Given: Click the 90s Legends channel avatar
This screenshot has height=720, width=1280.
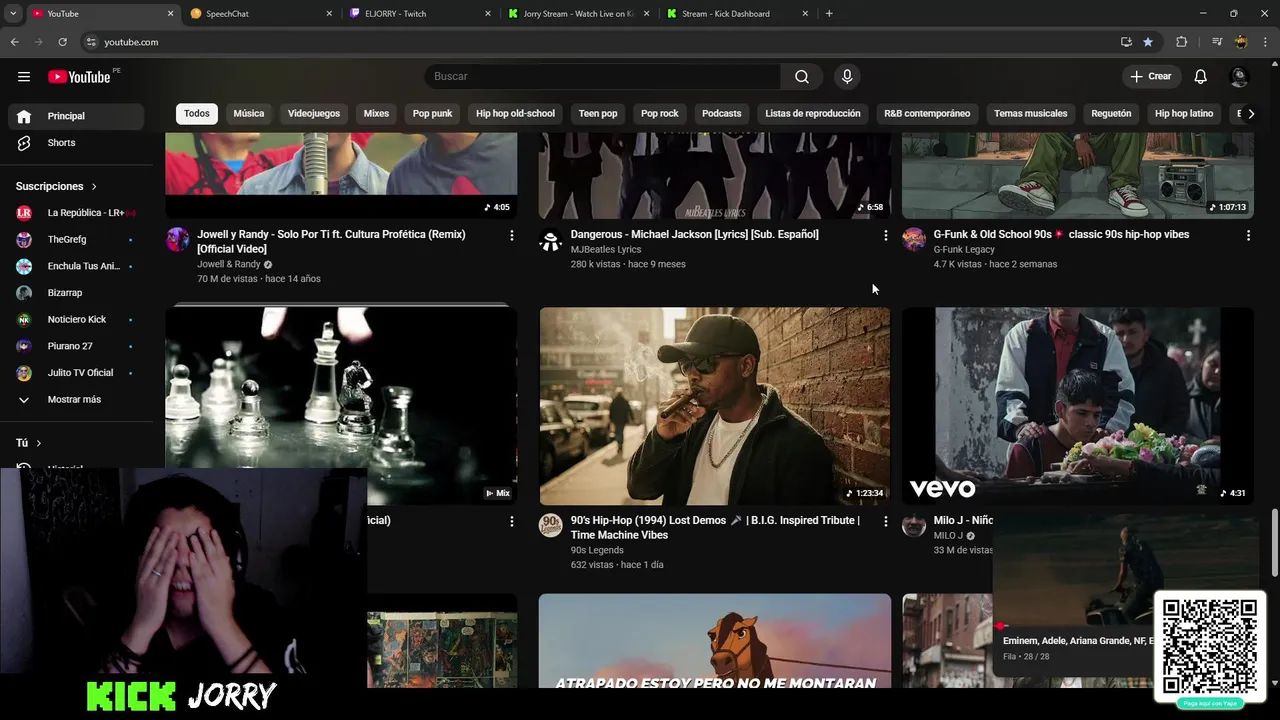Looking at the screenshot, I should (x=551, y=525).
